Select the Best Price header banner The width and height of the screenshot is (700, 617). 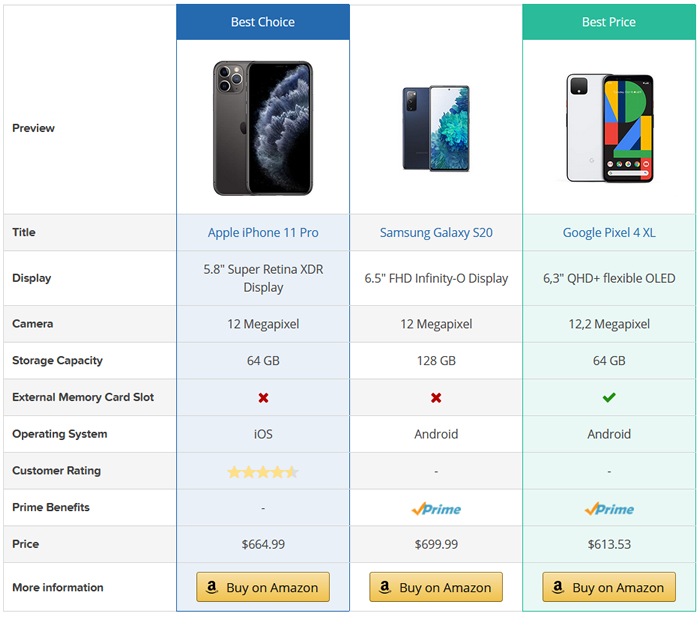[609, 22]
